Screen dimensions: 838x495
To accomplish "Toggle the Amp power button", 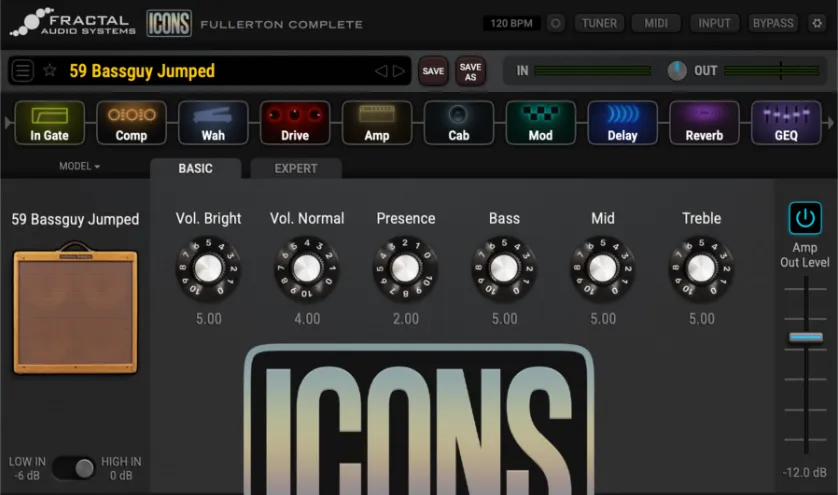I will click(x=805, y=218).
